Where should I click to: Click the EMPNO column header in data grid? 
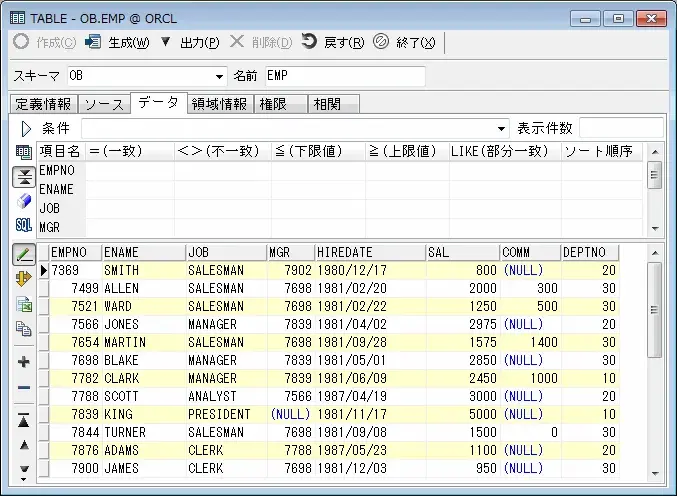(x=75, y=252)
